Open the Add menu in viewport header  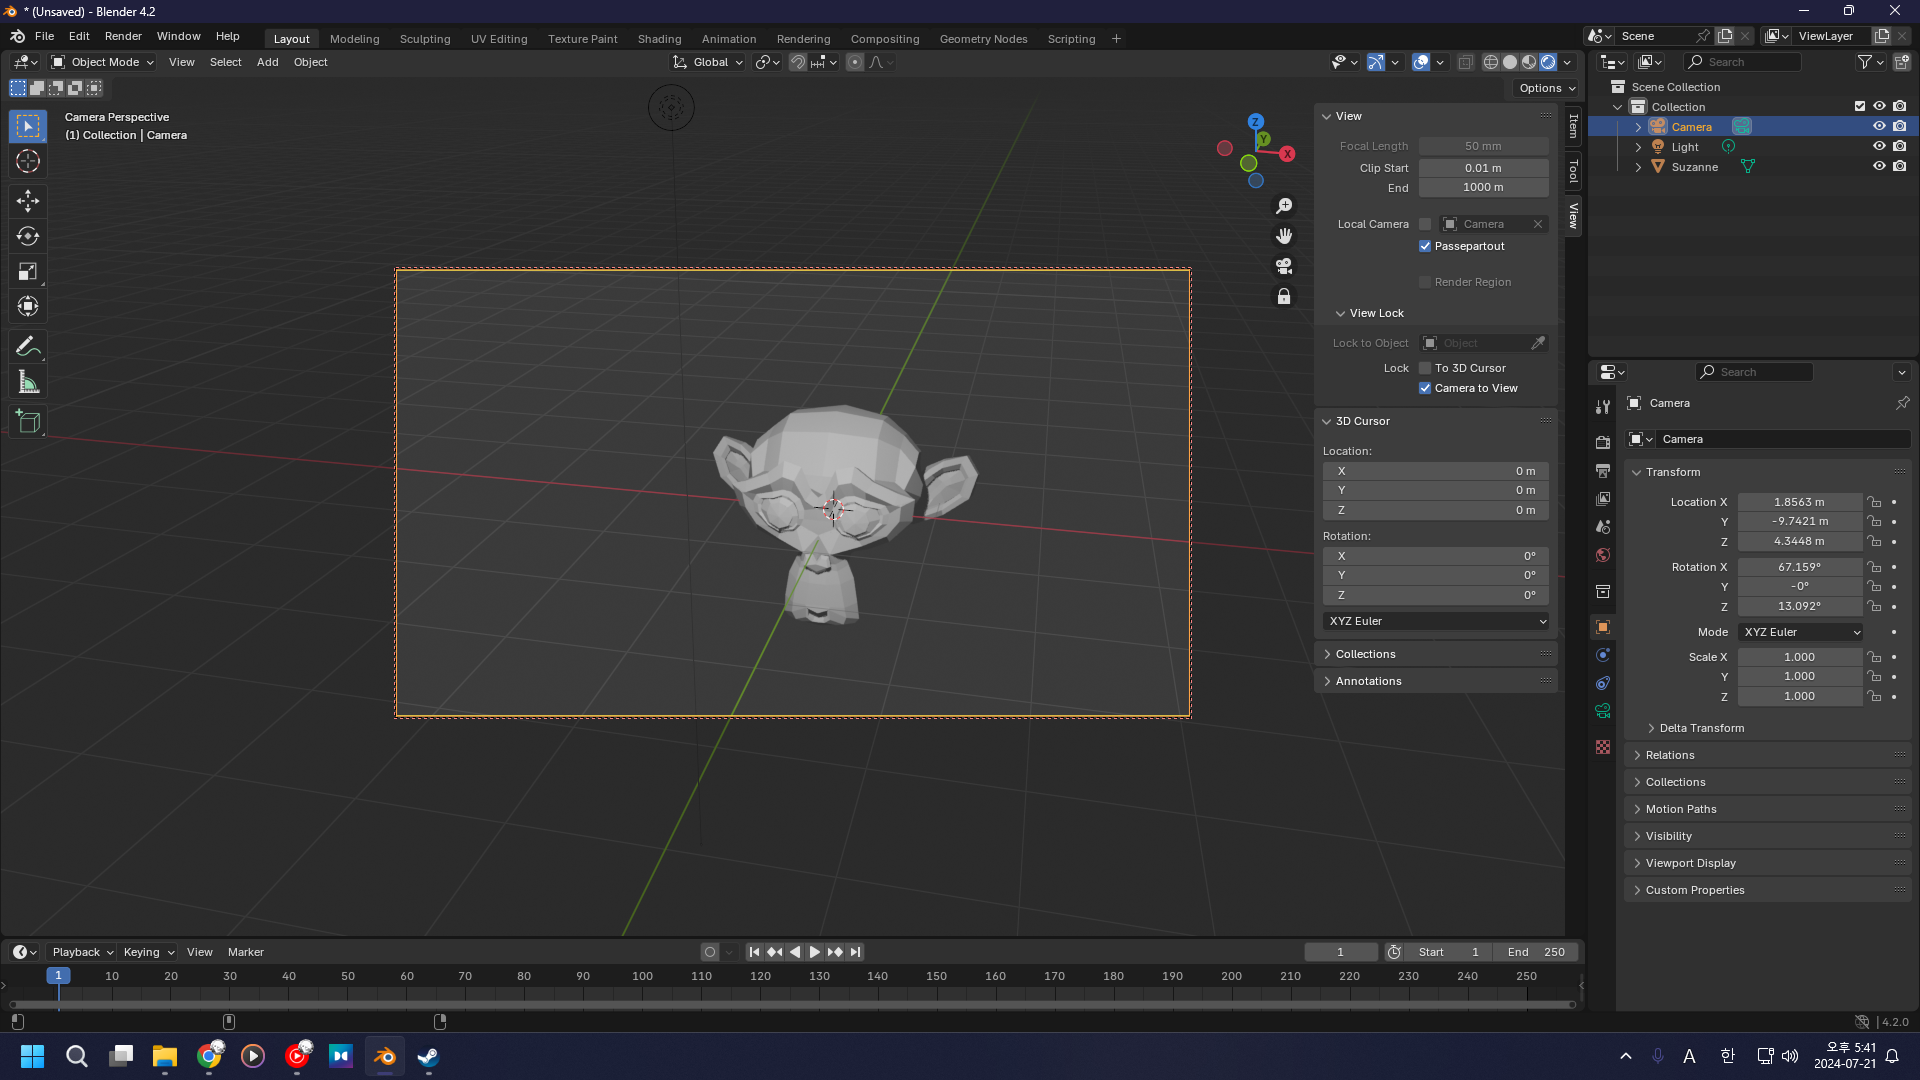point(267,62)
